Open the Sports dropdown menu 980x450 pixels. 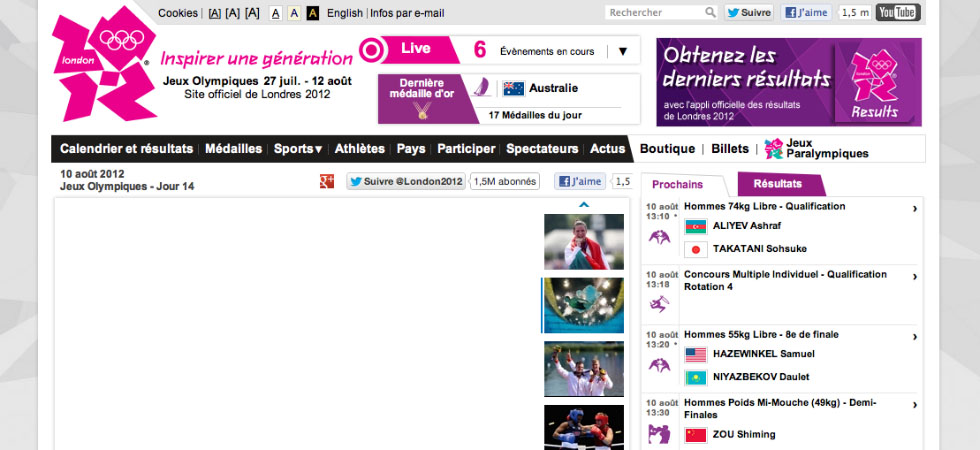pyautogui.click(x=298, y=149)
